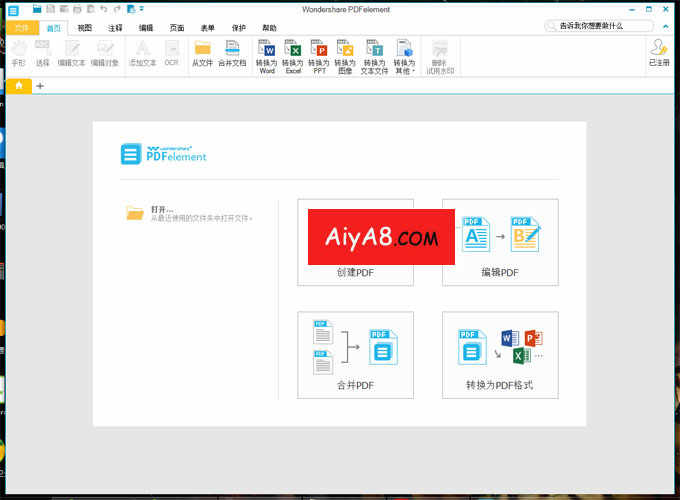Open the 合并文档 combine documents tool

coord(232,55)
